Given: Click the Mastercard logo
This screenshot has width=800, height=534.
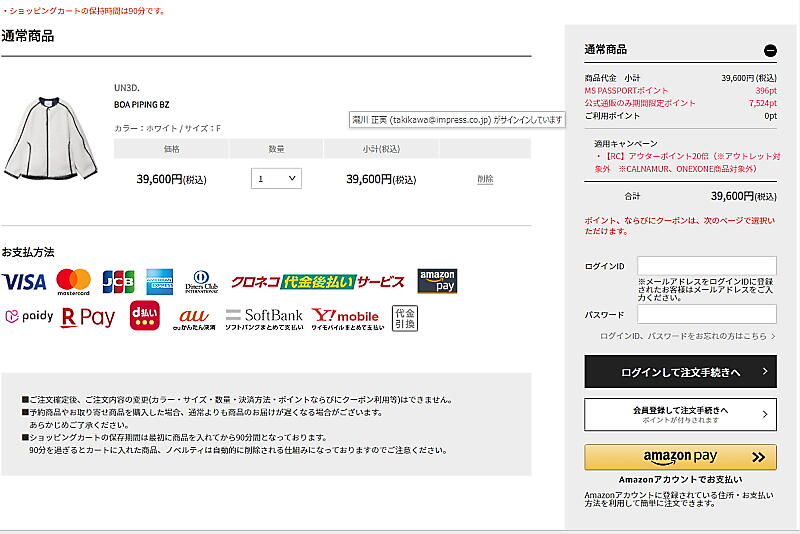Looking at the screenshot, I should click(x=73, y=282).
